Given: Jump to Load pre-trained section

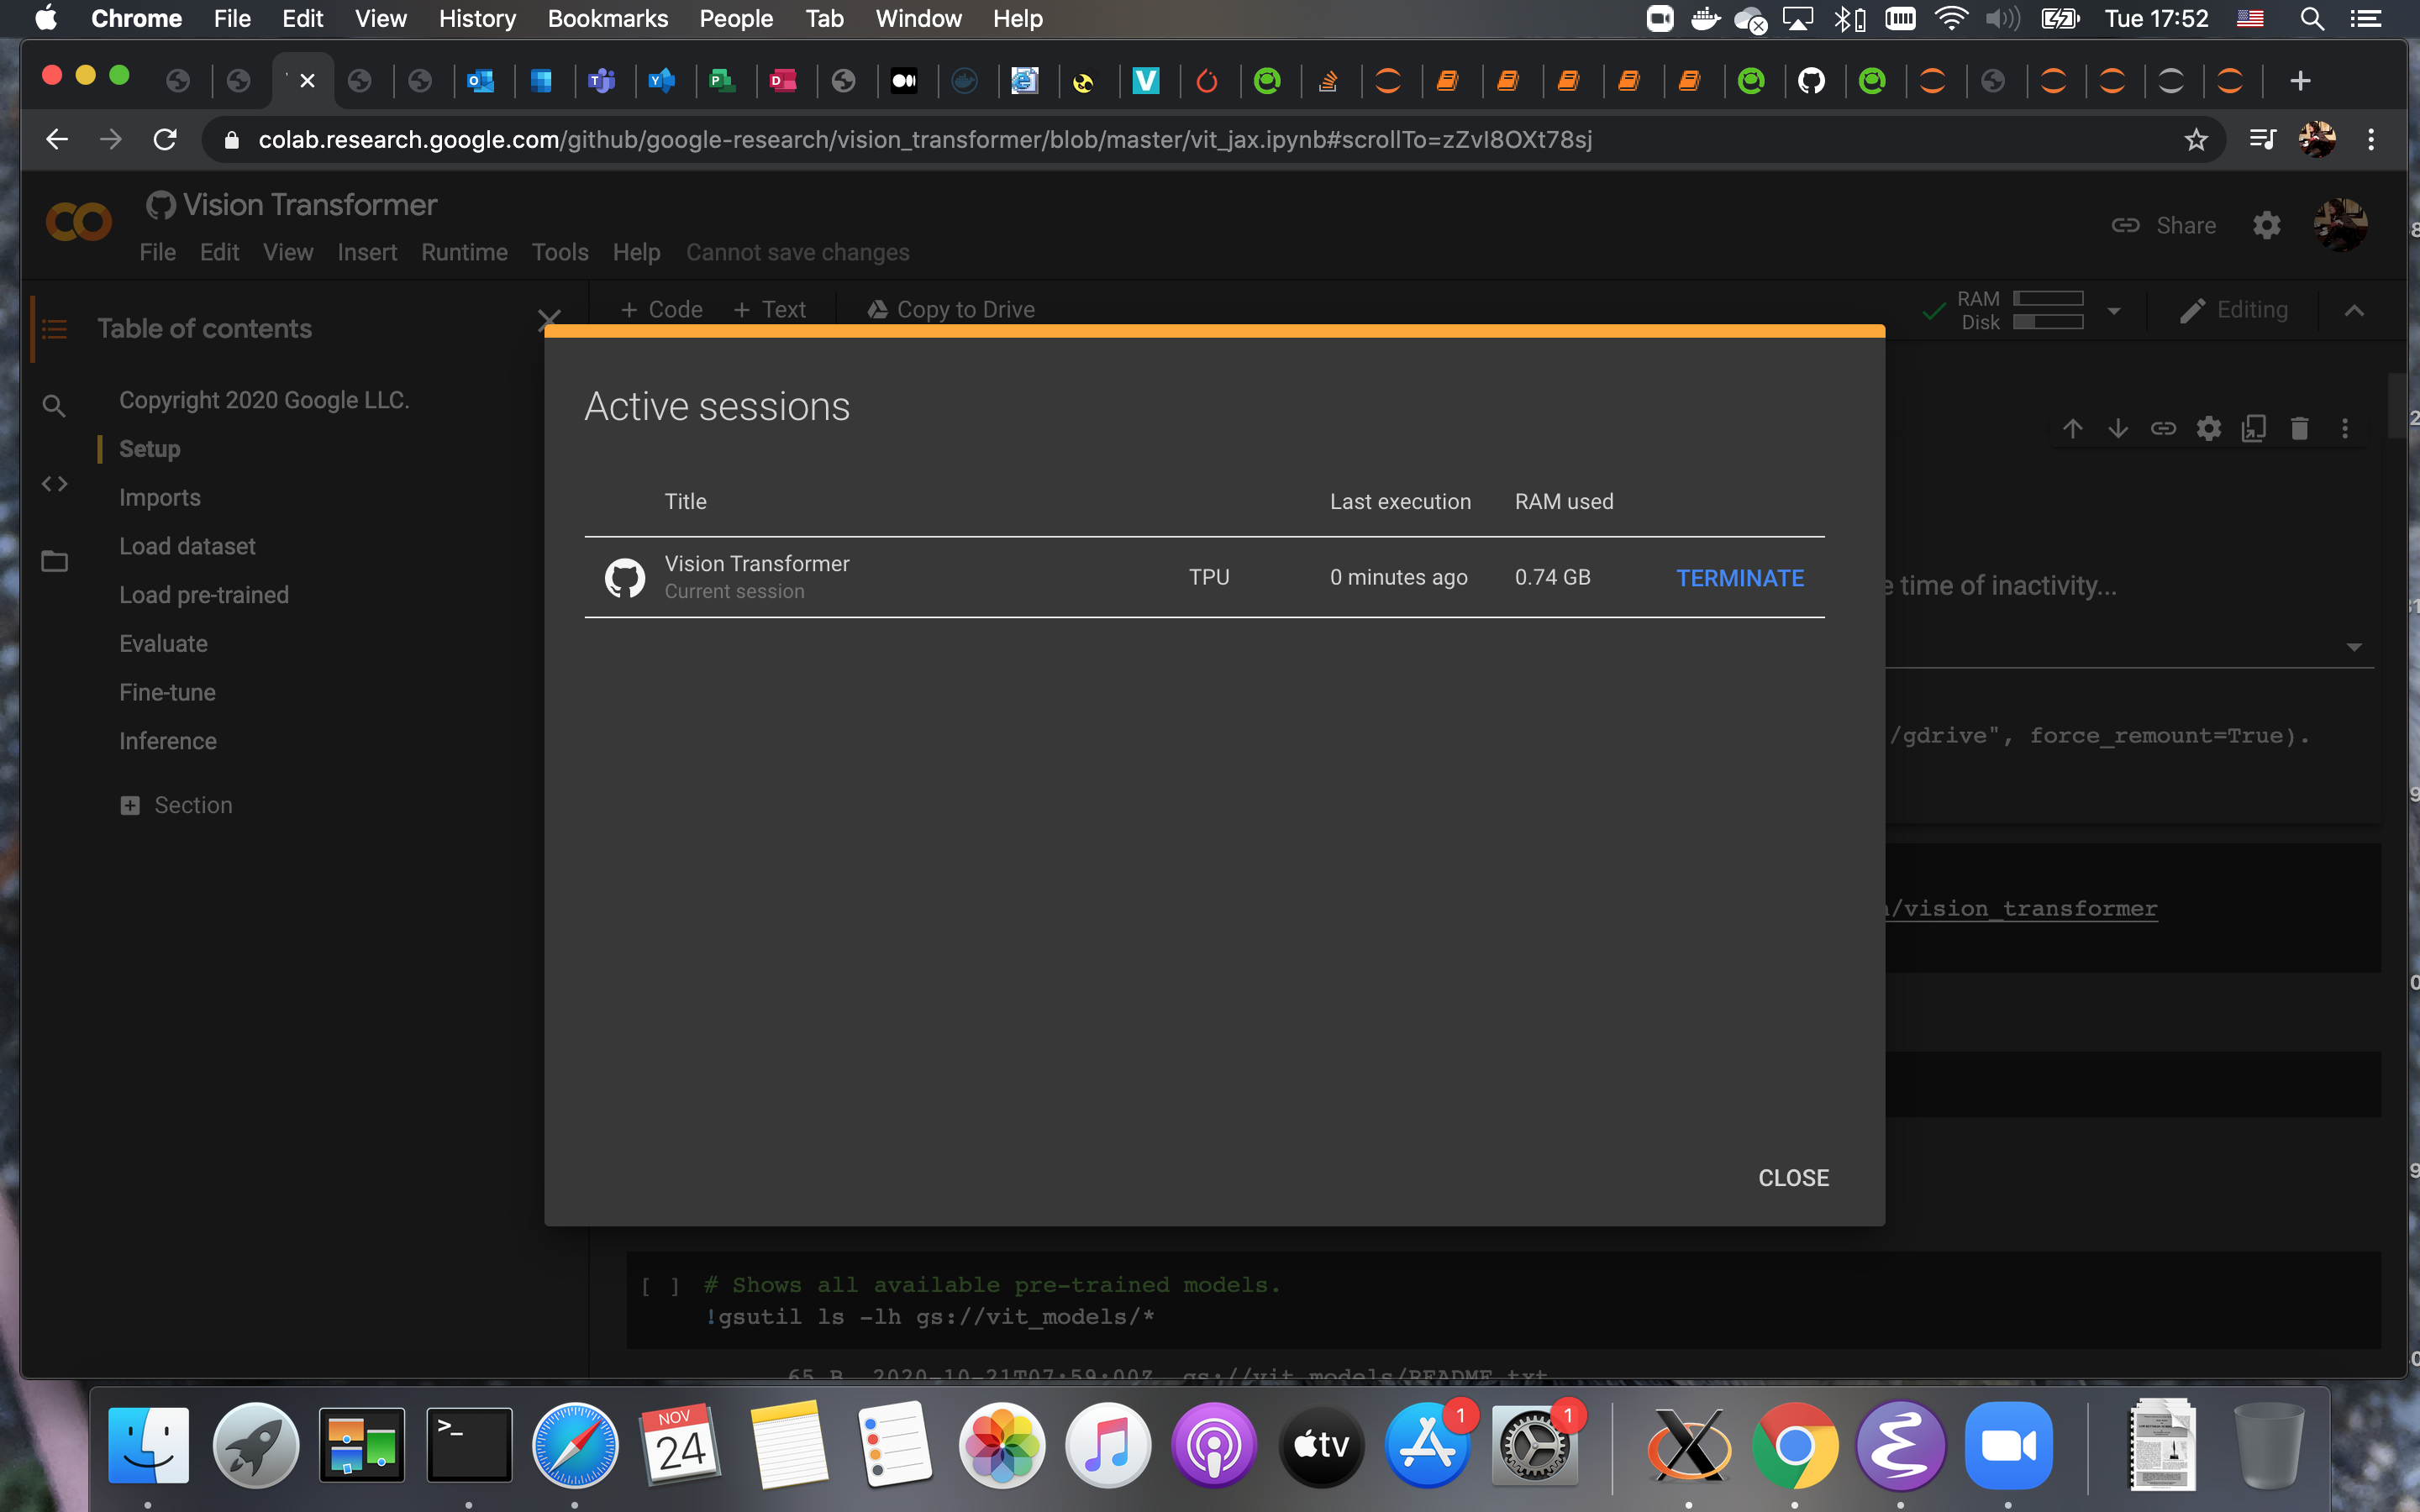Looking at the screenshot, I should click(204, 595).
